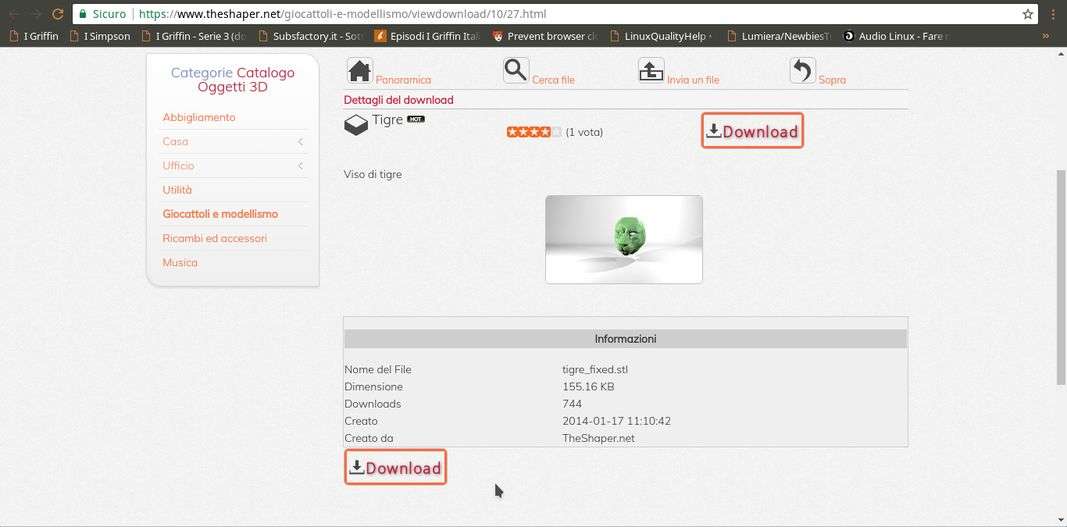Image resolution: width=1067 pixels, height=527 pixels.
Task: Click the browser reload button
Action: 58,14
